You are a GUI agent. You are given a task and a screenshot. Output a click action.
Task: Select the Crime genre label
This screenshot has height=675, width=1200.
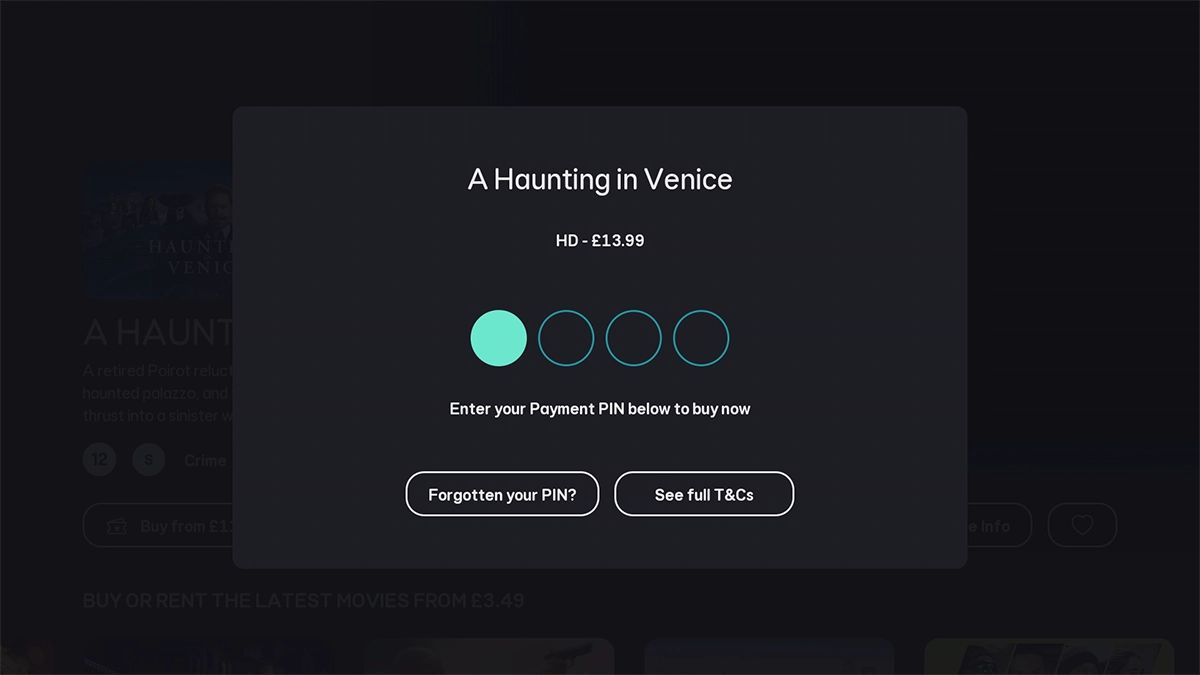click(205, 460)
